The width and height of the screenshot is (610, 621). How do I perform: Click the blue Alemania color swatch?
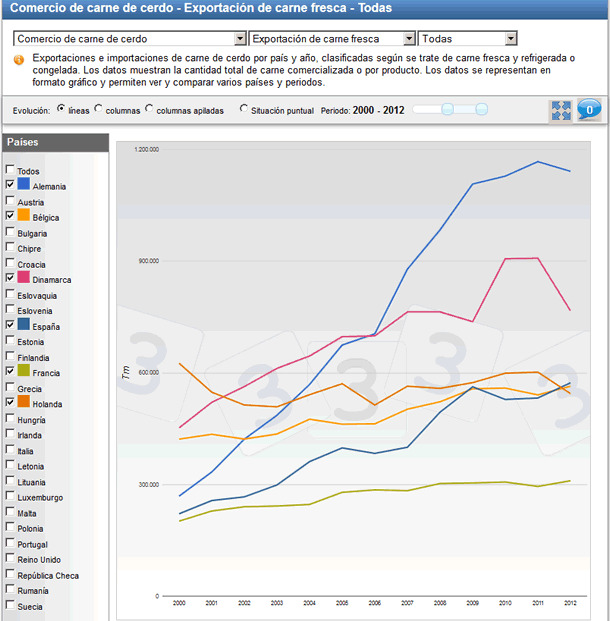coord(24,183)
